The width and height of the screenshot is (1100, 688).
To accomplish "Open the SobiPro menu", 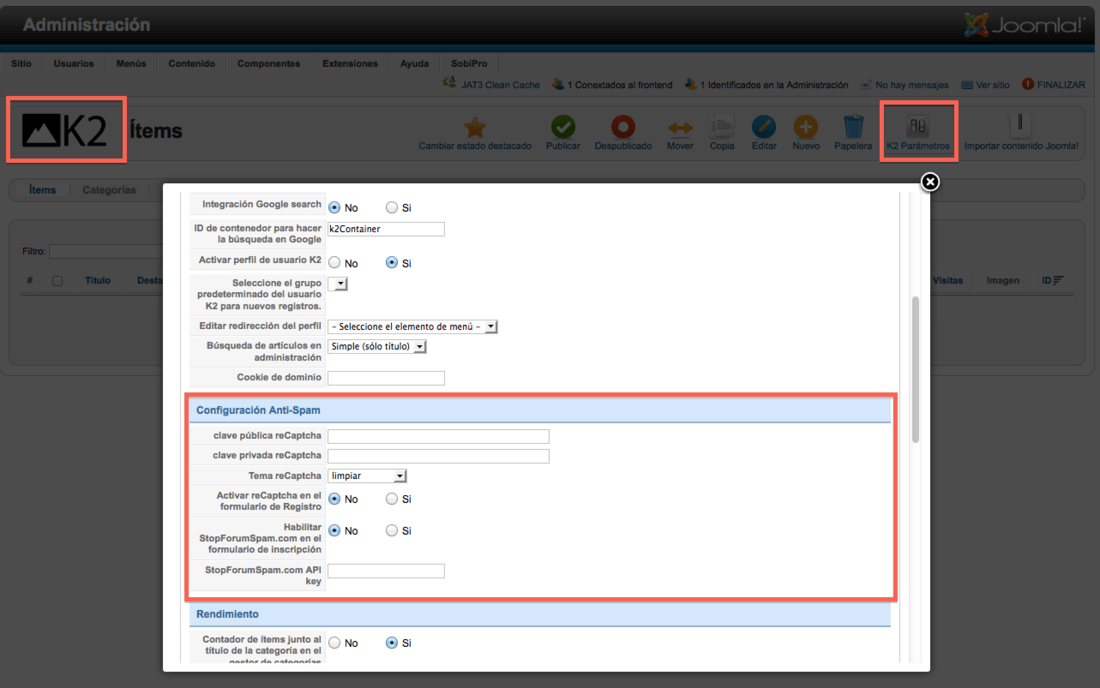I will (469, 63).
